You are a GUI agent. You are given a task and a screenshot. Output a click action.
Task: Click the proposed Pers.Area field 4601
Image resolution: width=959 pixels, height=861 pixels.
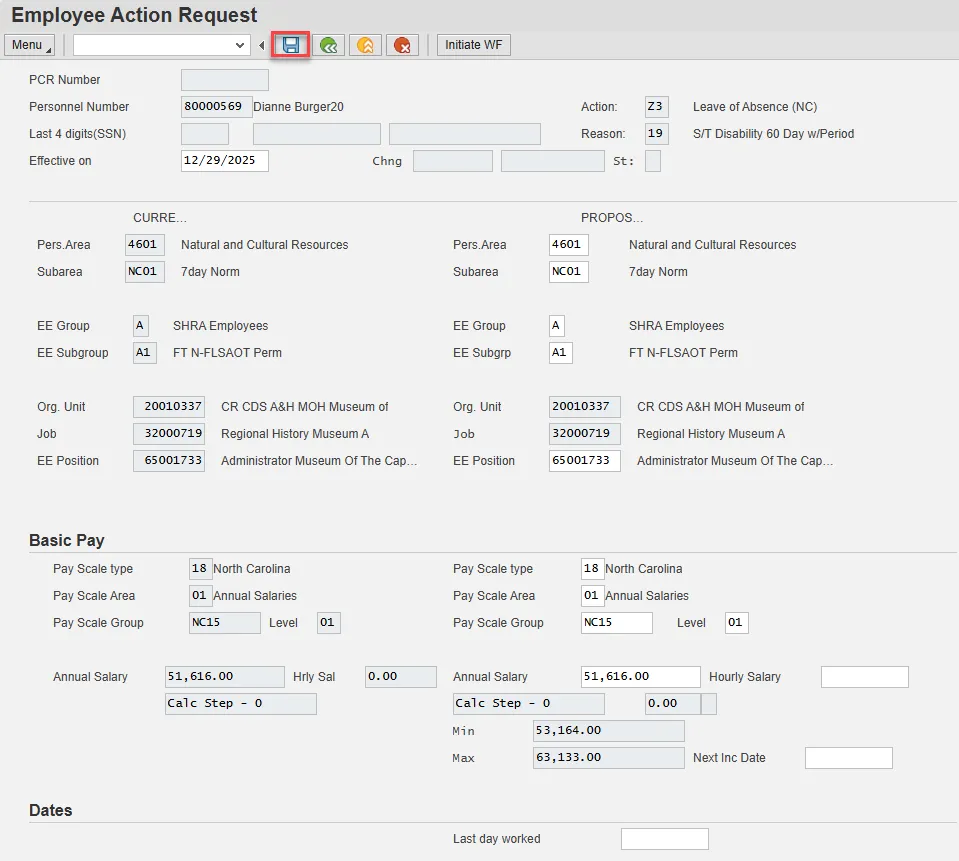[568, 245]
